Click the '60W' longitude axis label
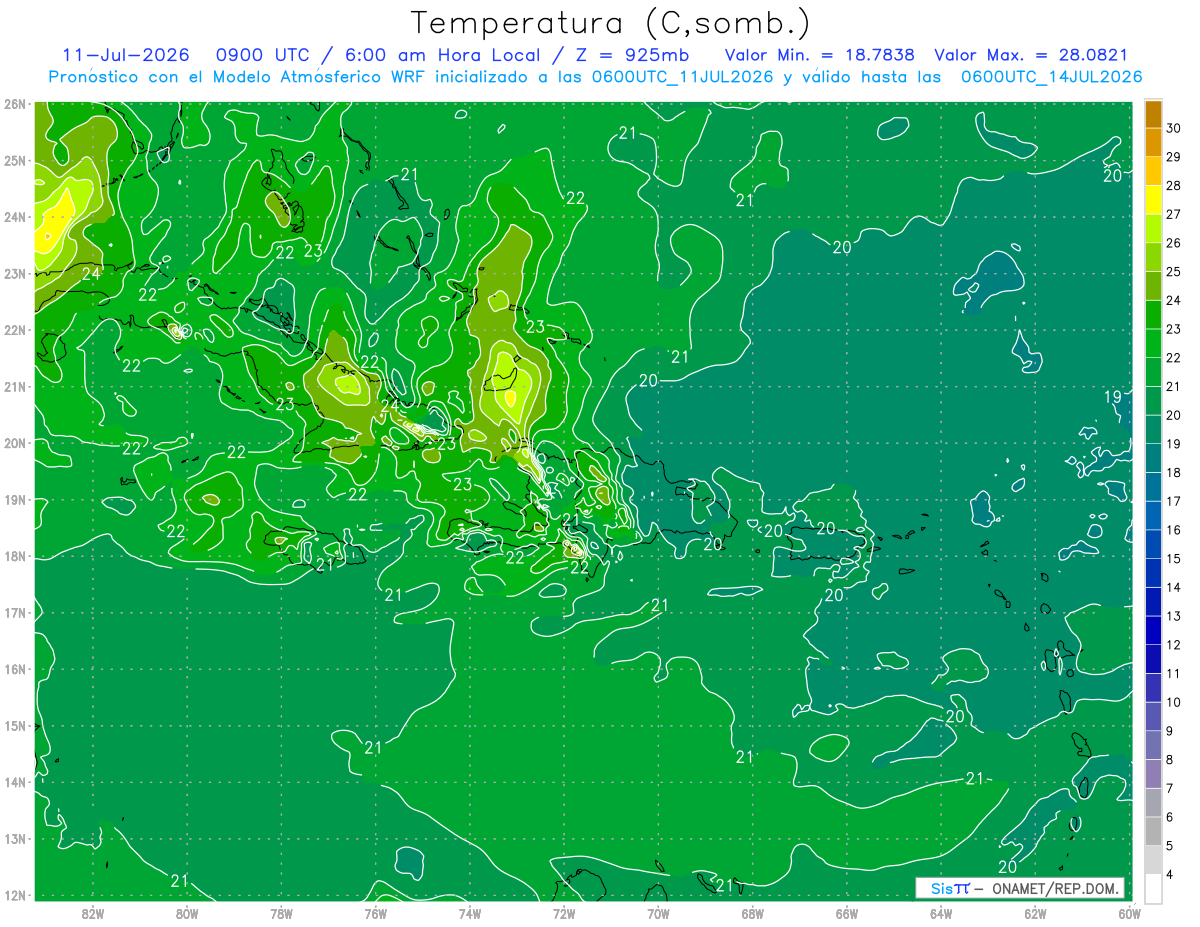Image resolution: width=1200 pixels, height=927 pixels. coord(1128,913)
